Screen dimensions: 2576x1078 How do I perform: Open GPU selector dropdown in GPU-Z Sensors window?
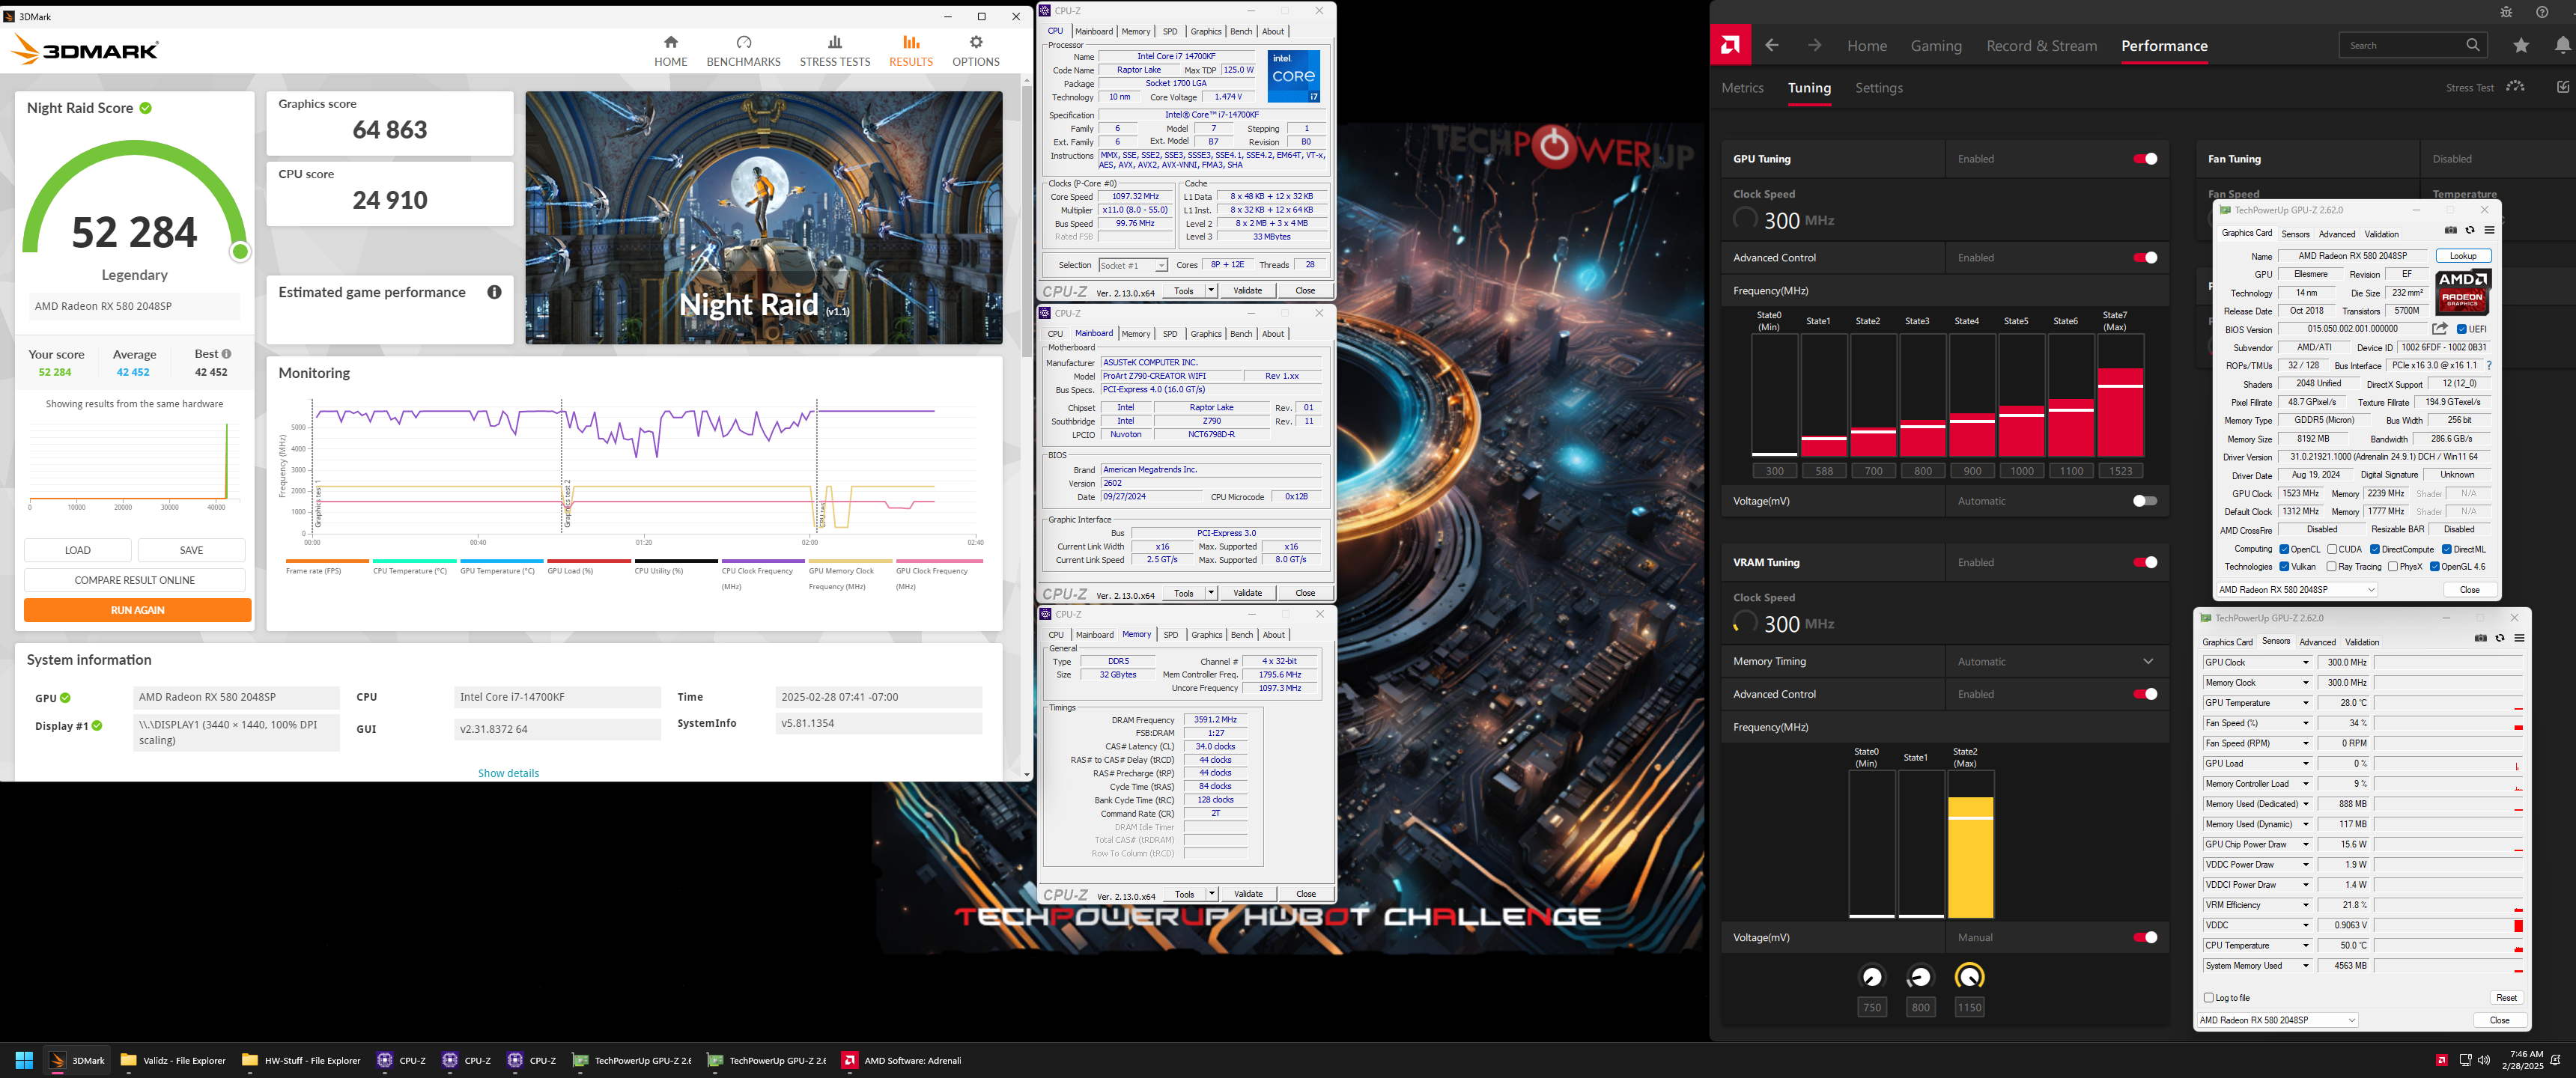[x=2278, y=1020]
